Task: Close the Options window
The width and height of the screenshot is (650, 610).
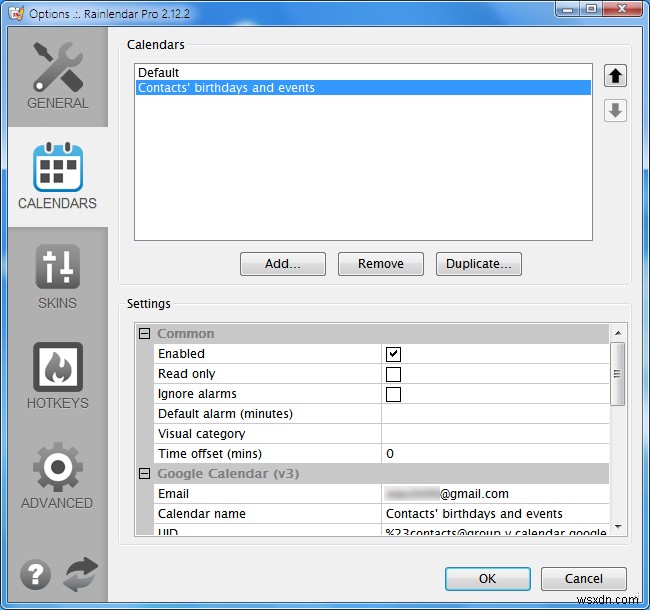Action: tap(622, 9)
